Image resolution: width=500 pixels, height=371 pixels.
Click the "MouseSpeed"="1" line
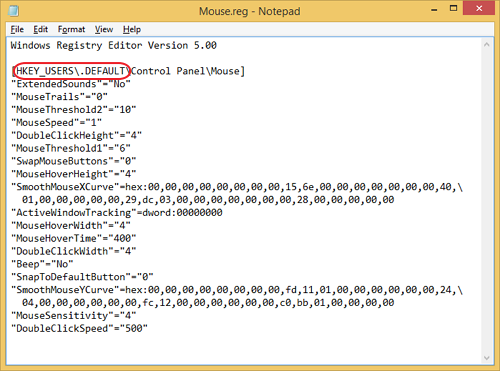pyautogui.click(x=56, y=123)
